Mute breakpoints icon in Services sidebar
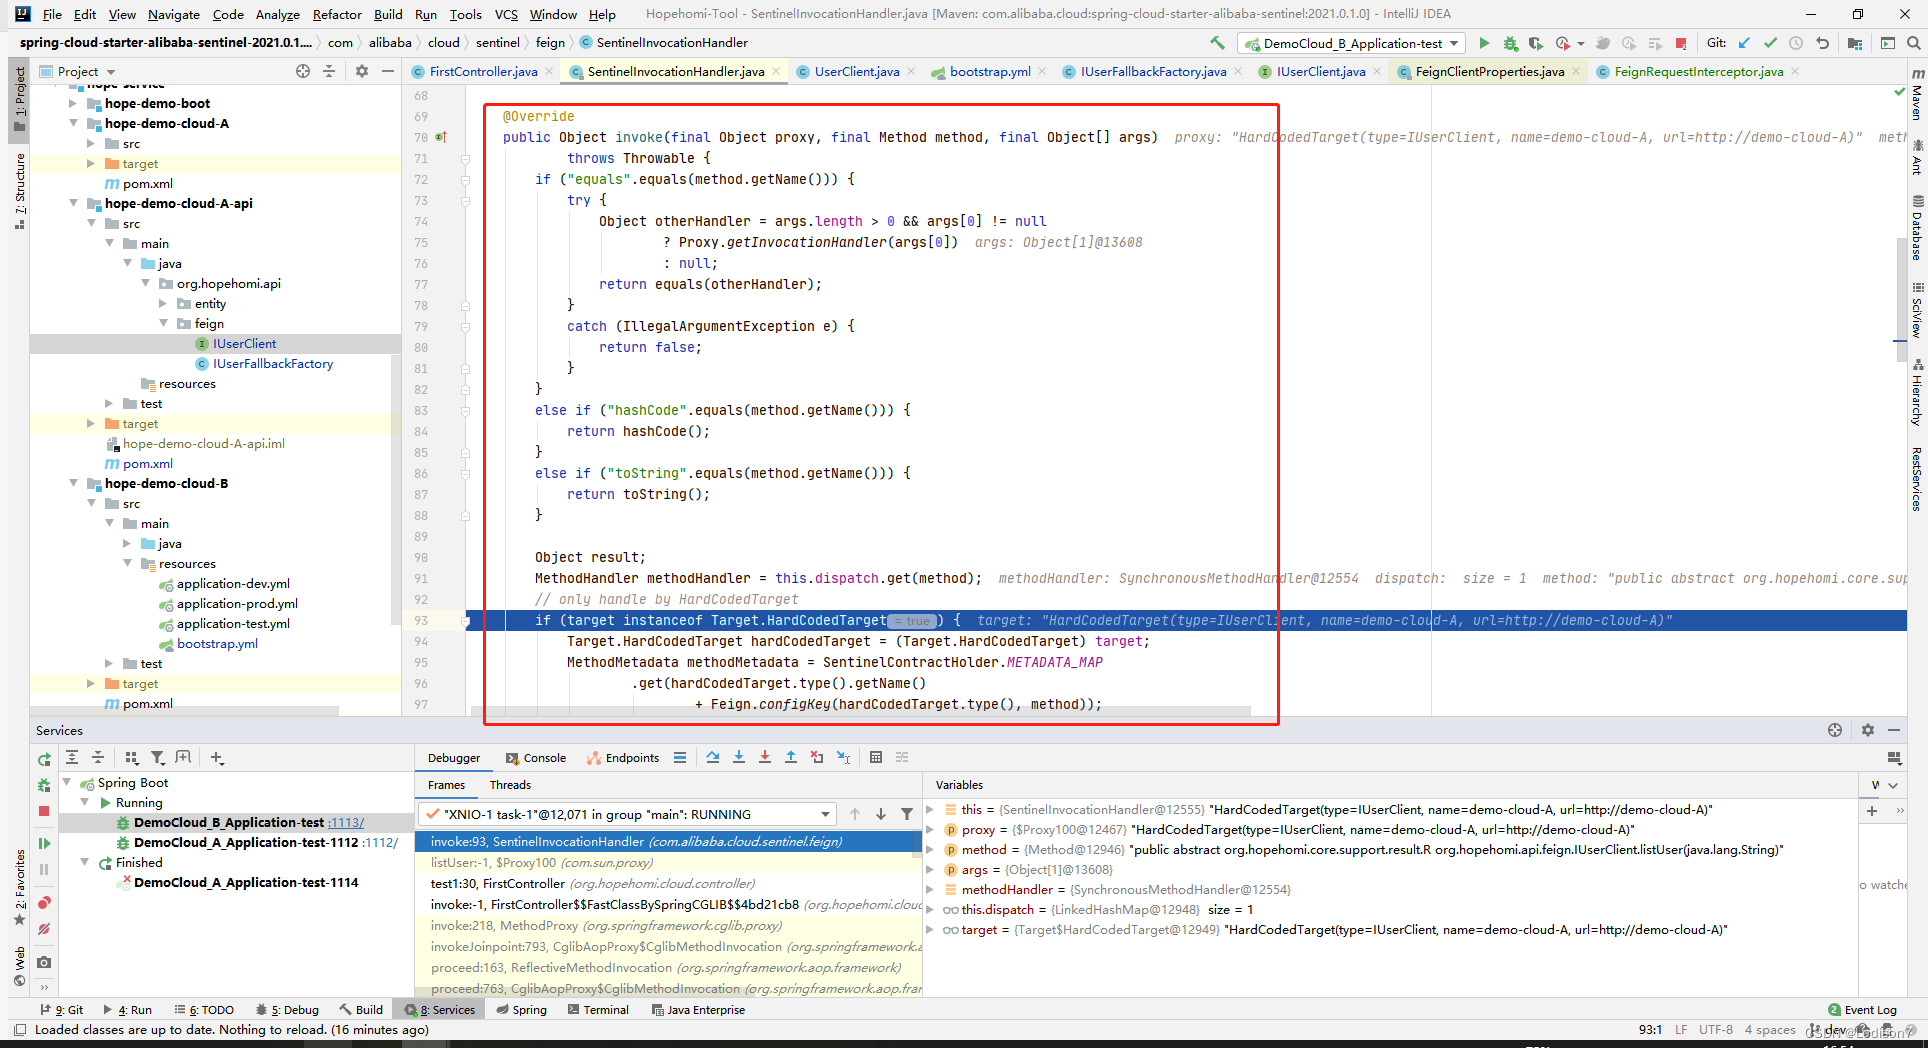Viewport: 1928px width, 1048px height. [44, 929]
